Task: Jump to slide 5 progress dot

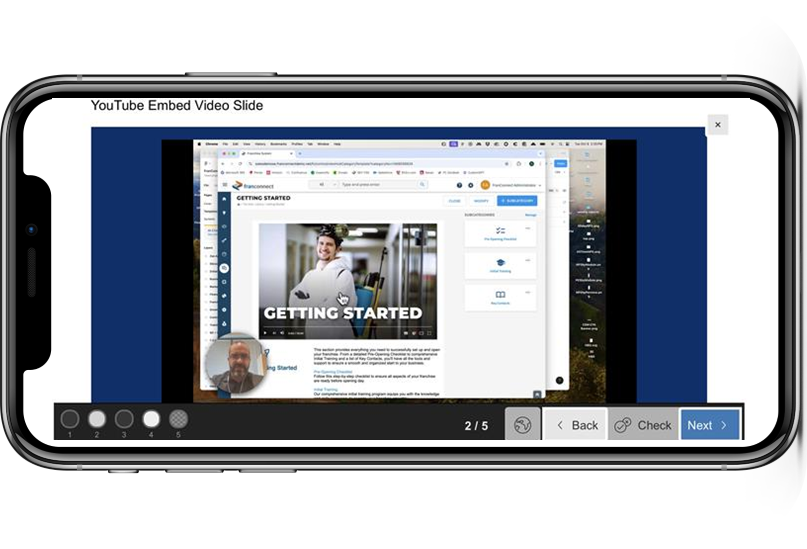Action: (x=178, y=419)
